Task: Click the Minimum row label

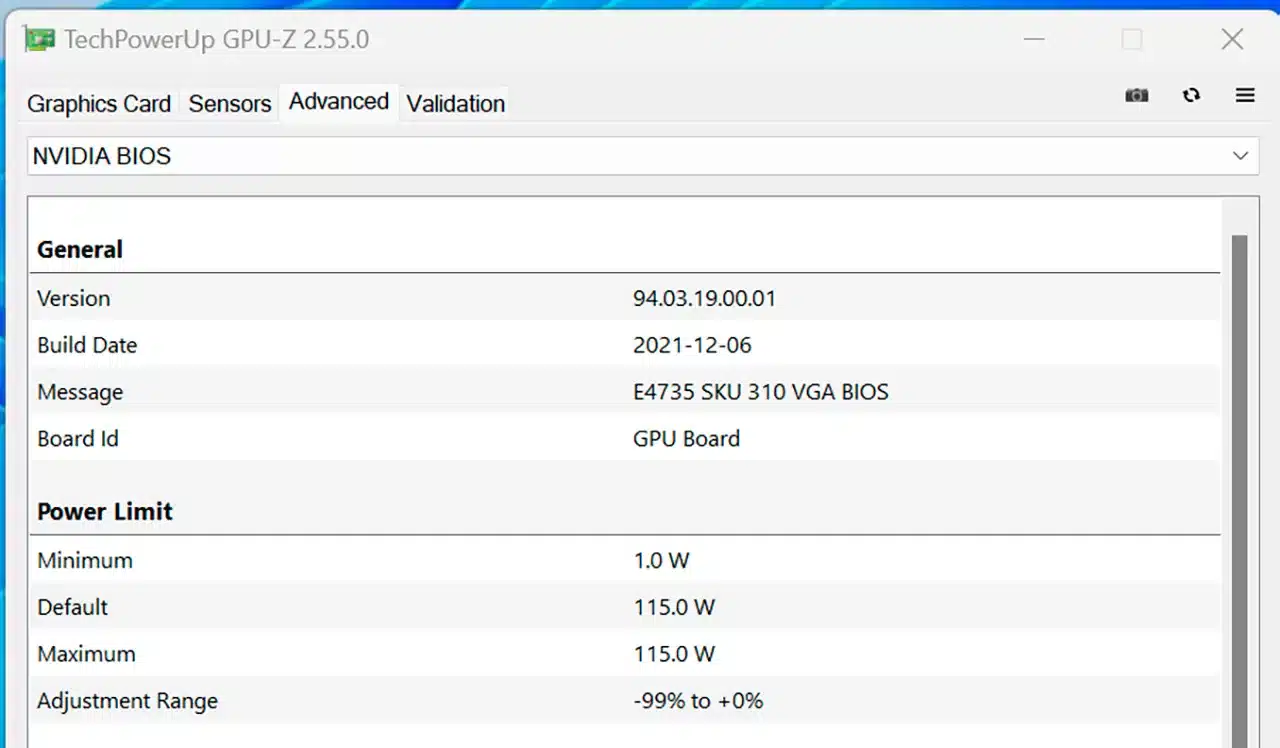Action: (85, 560)
